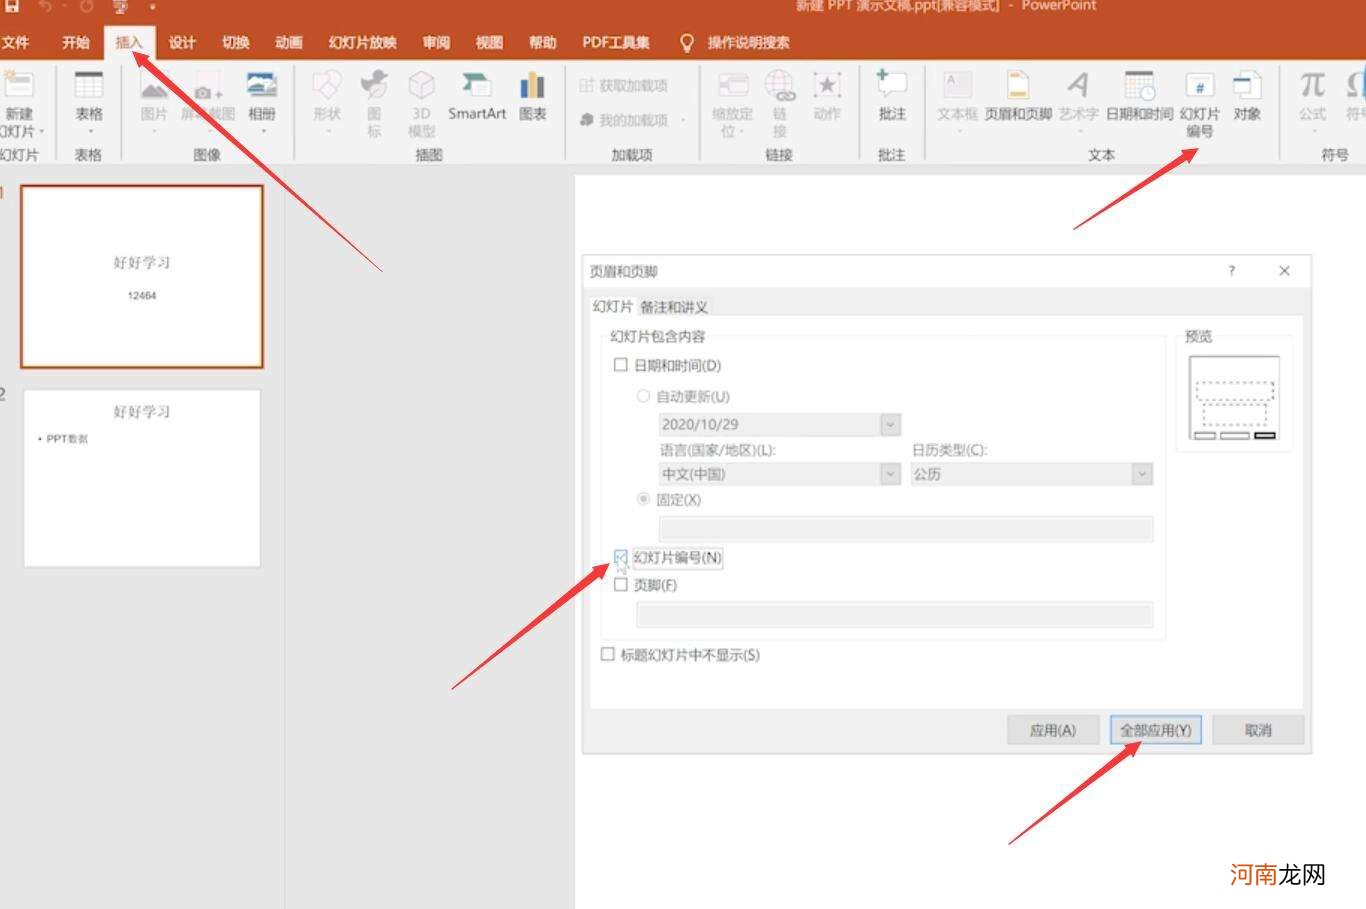This screenshot has height=909, width=1366.
Task: Select the Slide (幻灯片) dialog tab
Action: tap(612, 306)
